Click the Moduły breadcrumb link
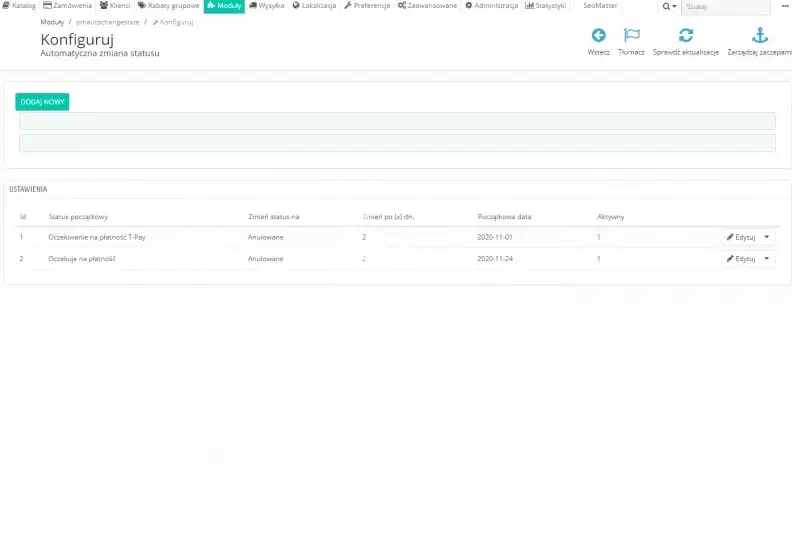The width and height of the screenshot is (792, 538). [52, 21]
